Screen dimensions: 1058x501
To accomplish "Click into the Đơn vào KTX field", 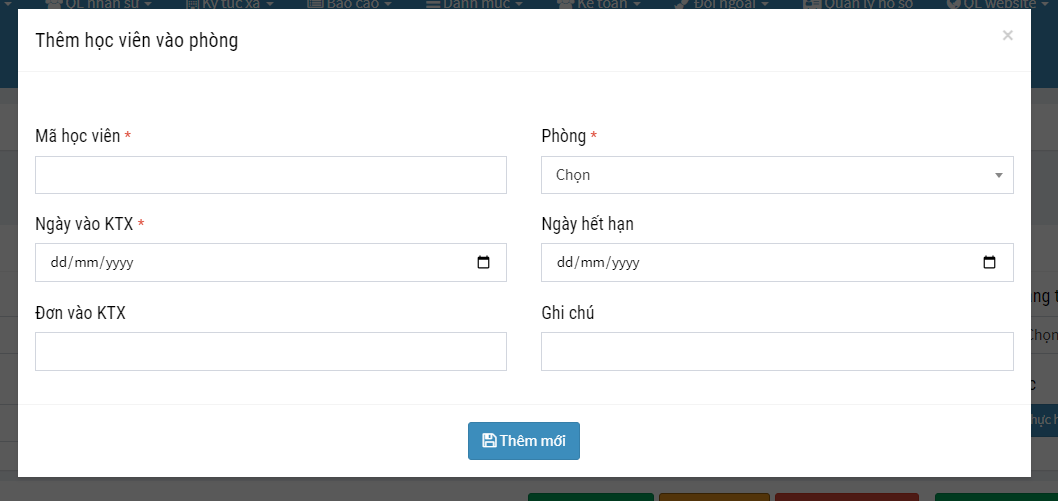I will point(270,352).
